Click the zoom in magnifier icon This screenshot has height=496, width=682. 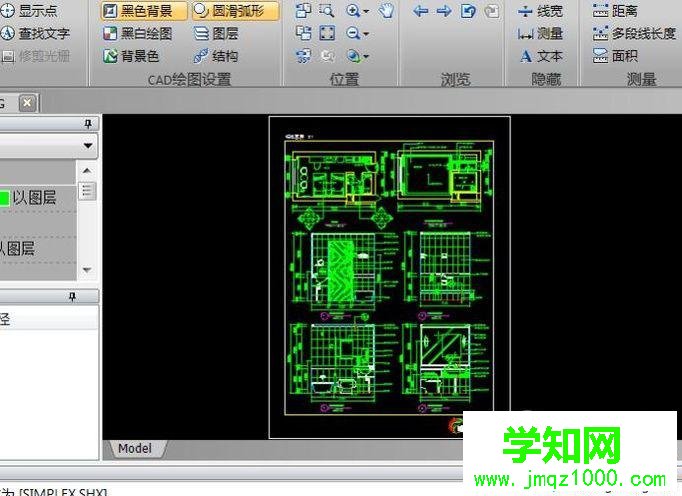point(353,10)
